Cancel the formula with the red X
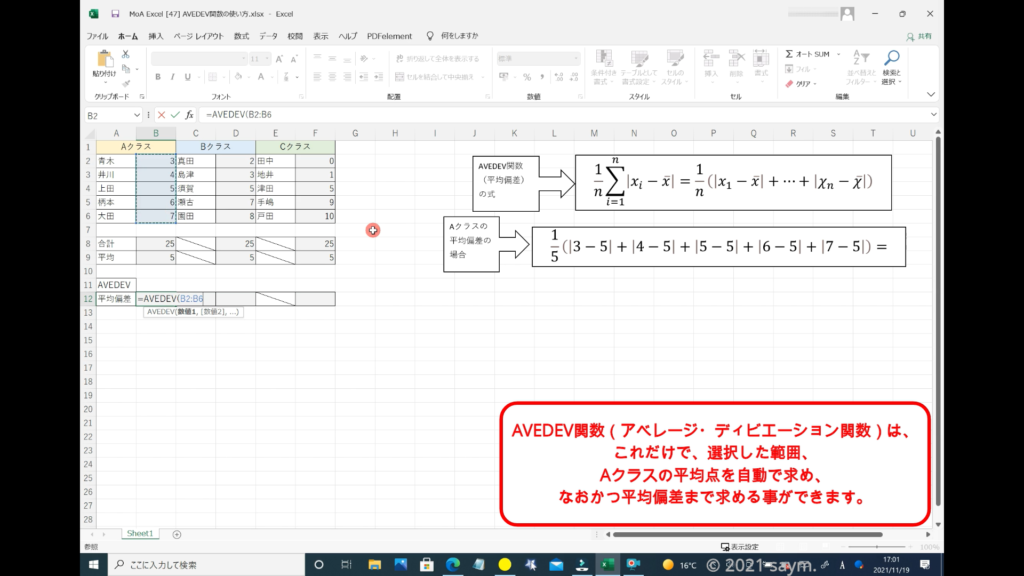Image resolution: width=1024 pixels, height=576 pixels. point(161,115)
